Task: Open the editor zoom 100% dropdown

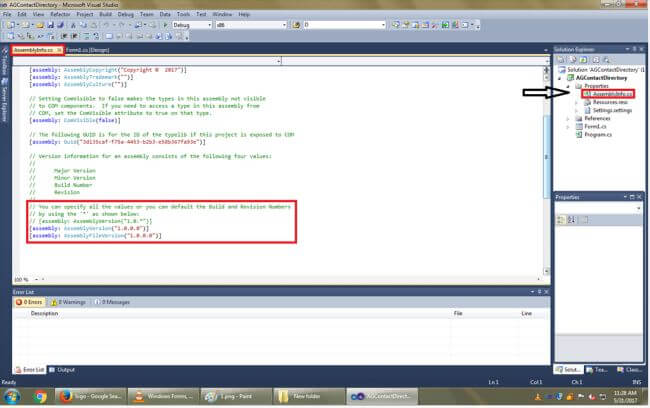Action: coord(36,279)
